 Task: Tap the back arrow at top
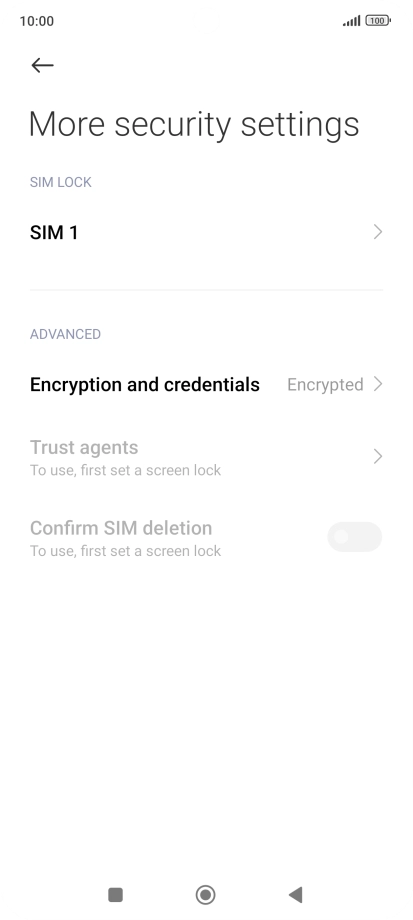coord(42,65)
